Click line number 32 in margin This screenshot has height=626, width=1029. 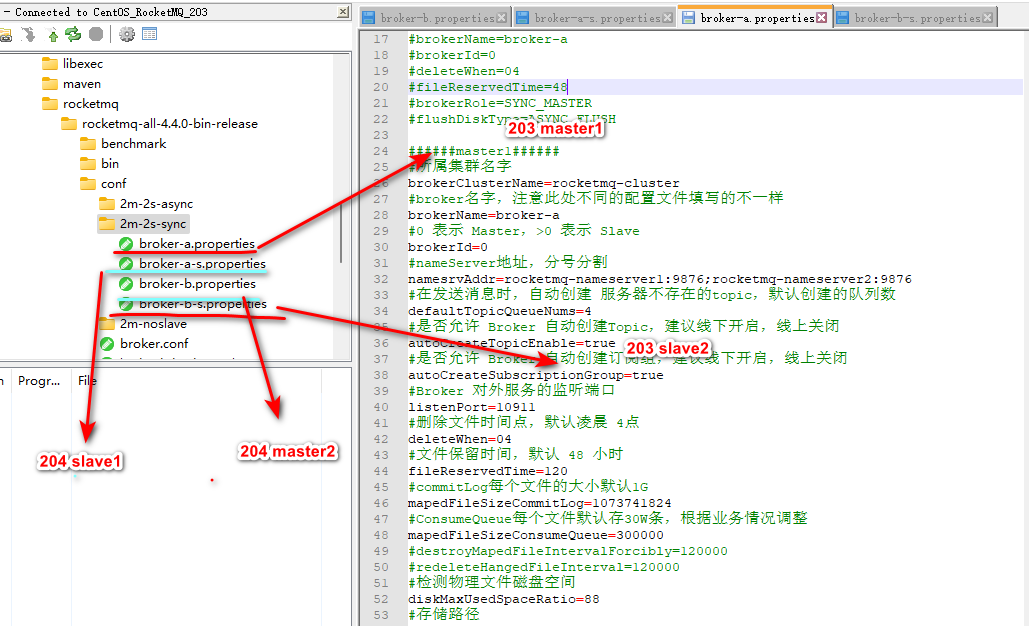tap(381, 280)
